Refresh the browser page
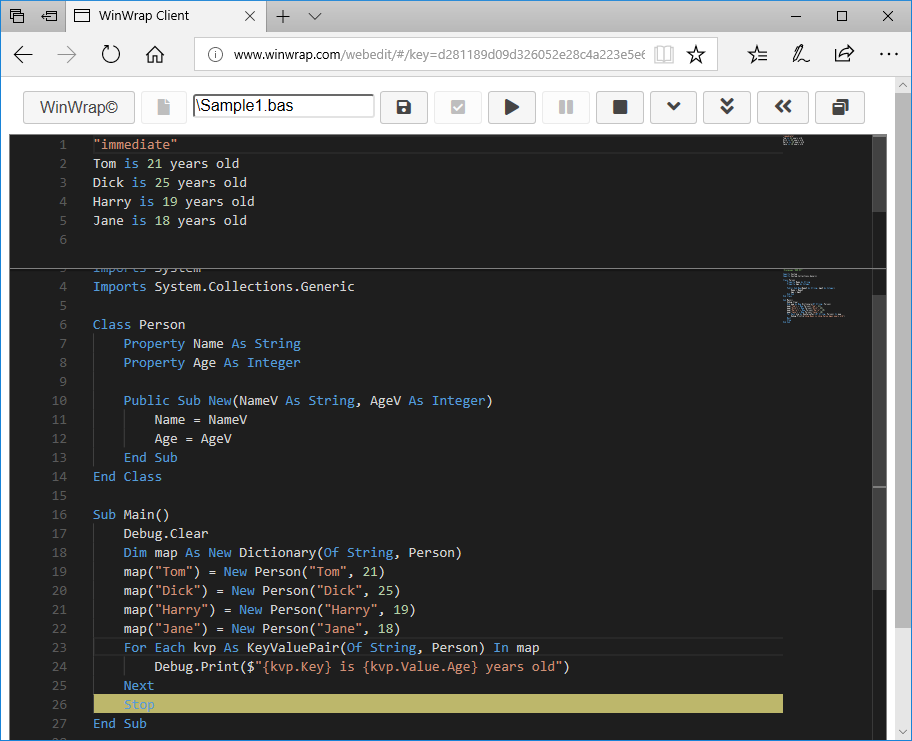 point(111,55)
